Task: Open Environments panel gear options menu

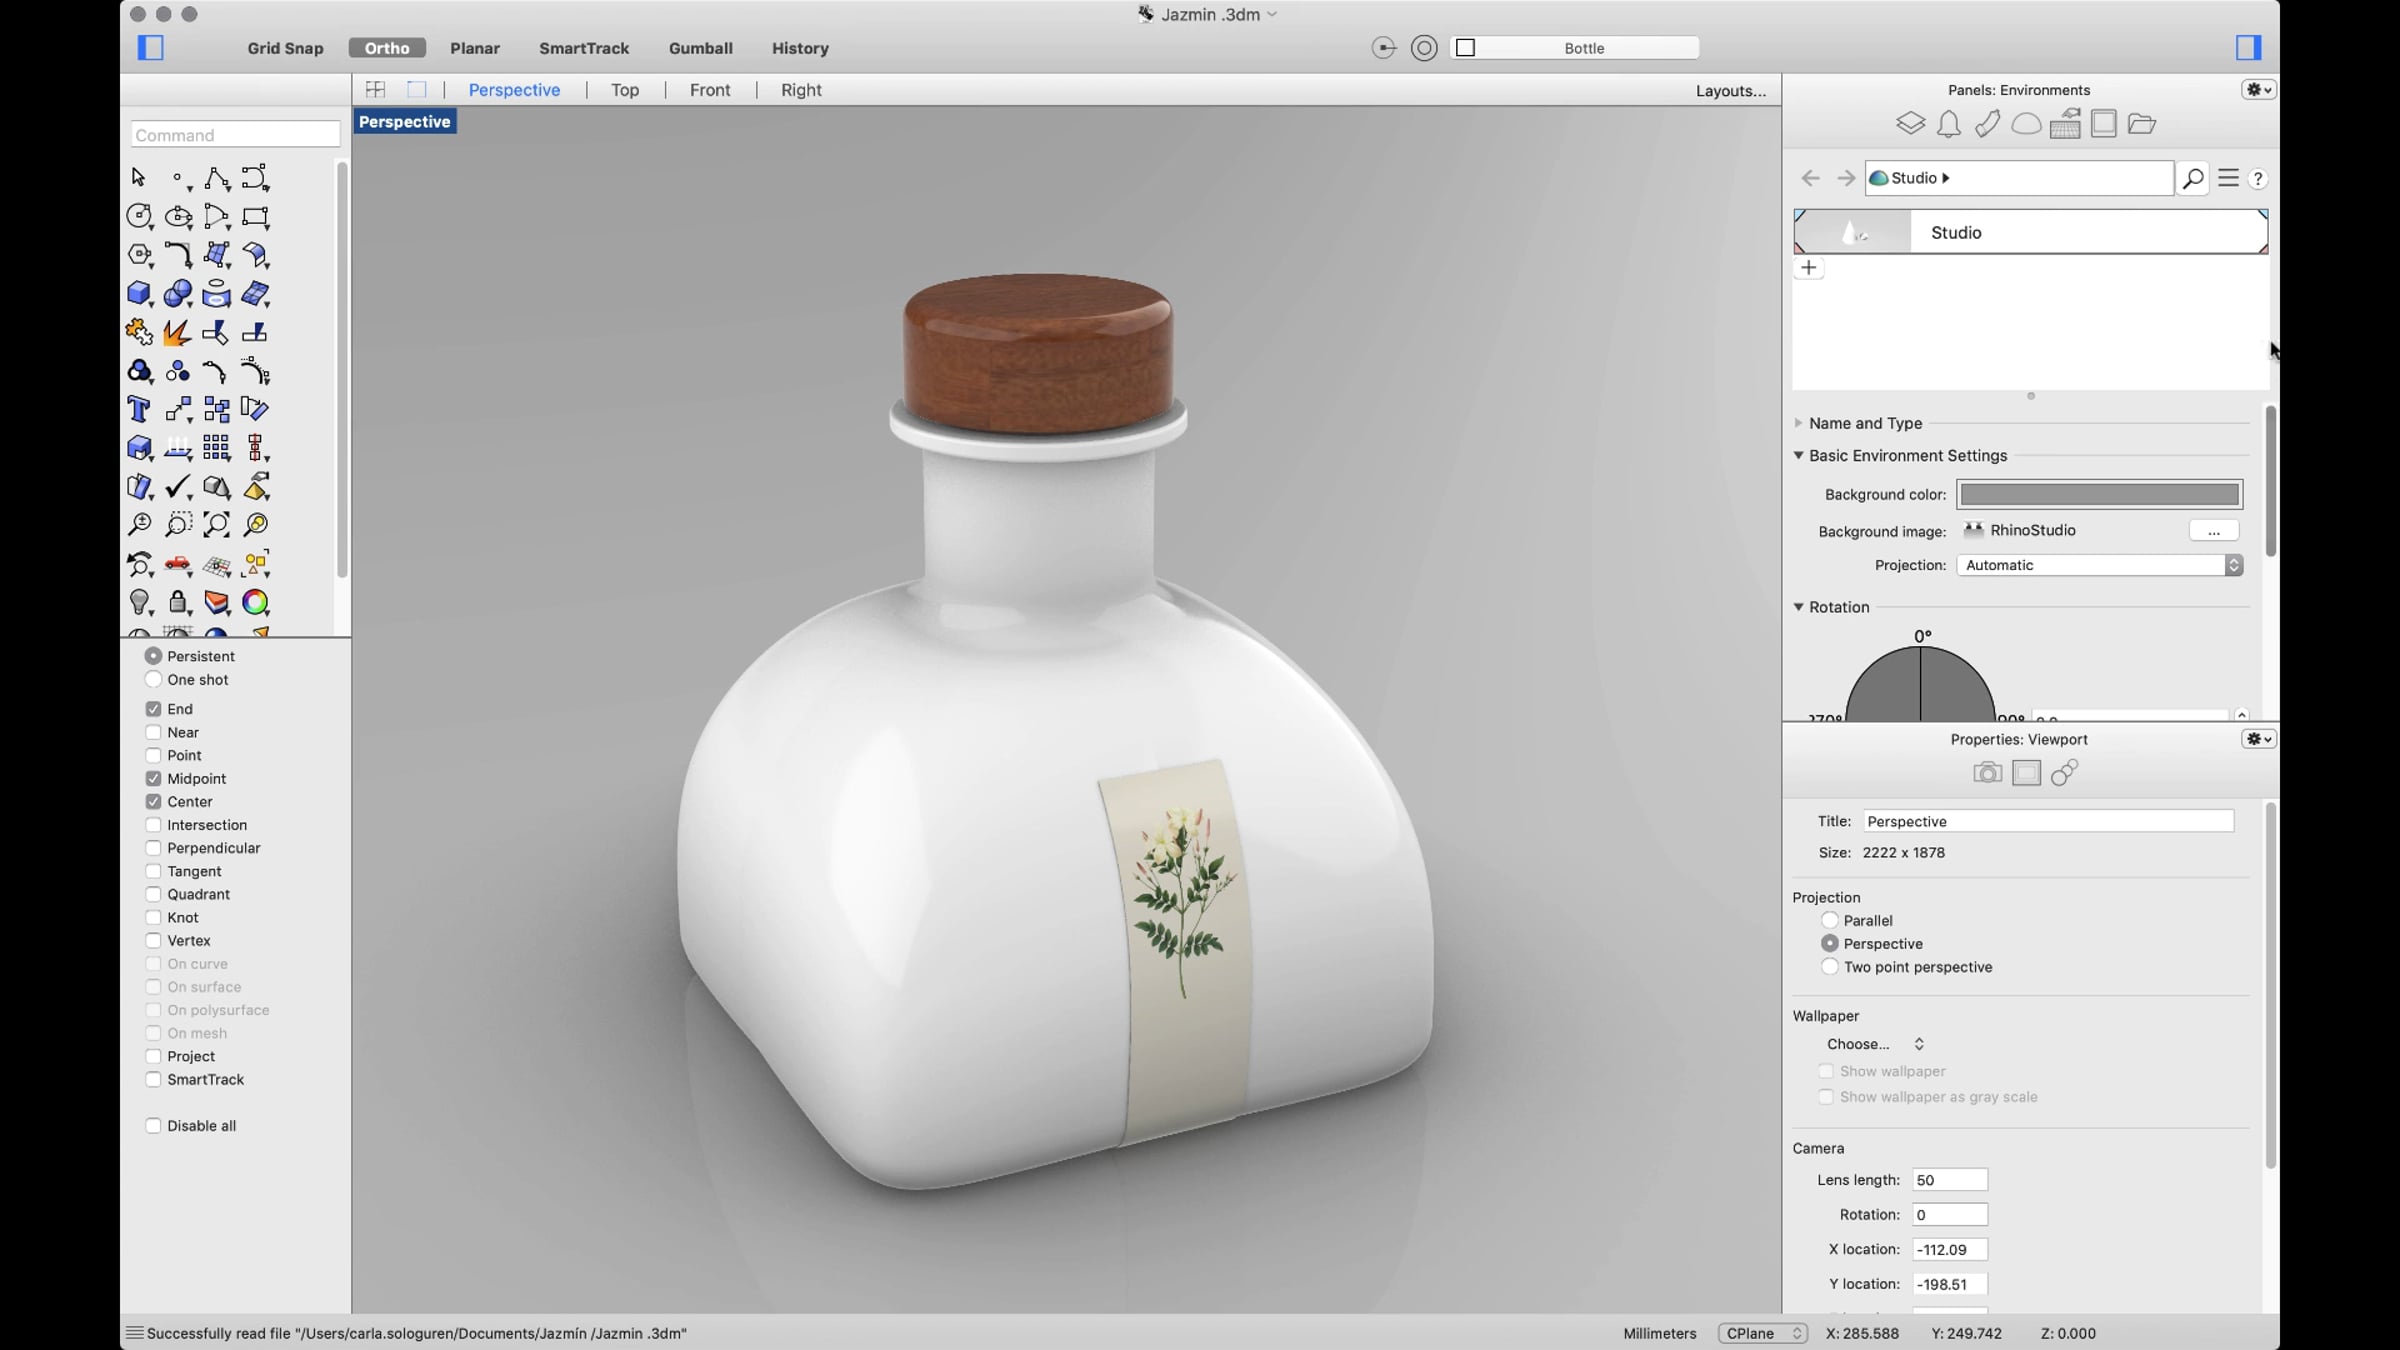Action: (2258, 90)
